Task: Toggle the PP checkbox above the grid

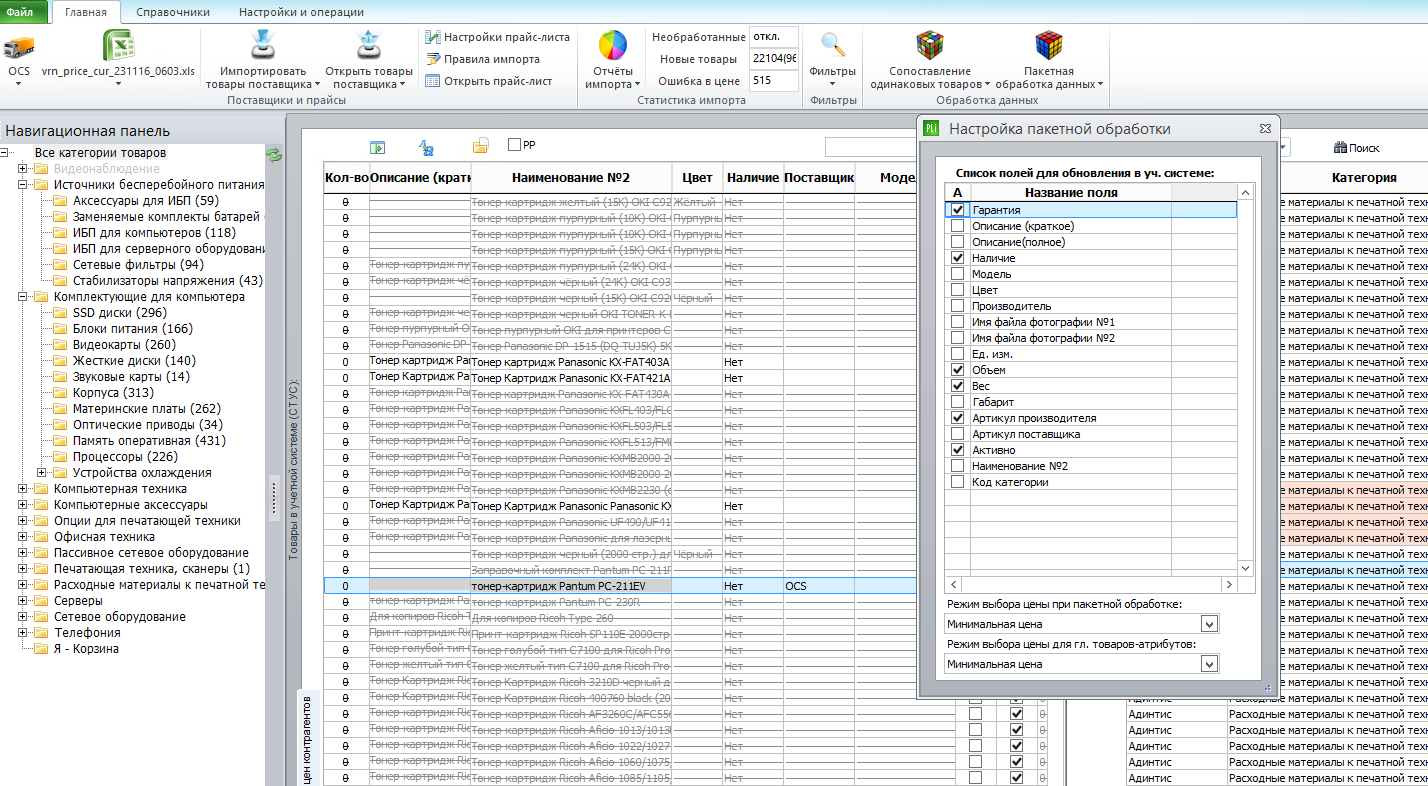Action: click(514, 145)
